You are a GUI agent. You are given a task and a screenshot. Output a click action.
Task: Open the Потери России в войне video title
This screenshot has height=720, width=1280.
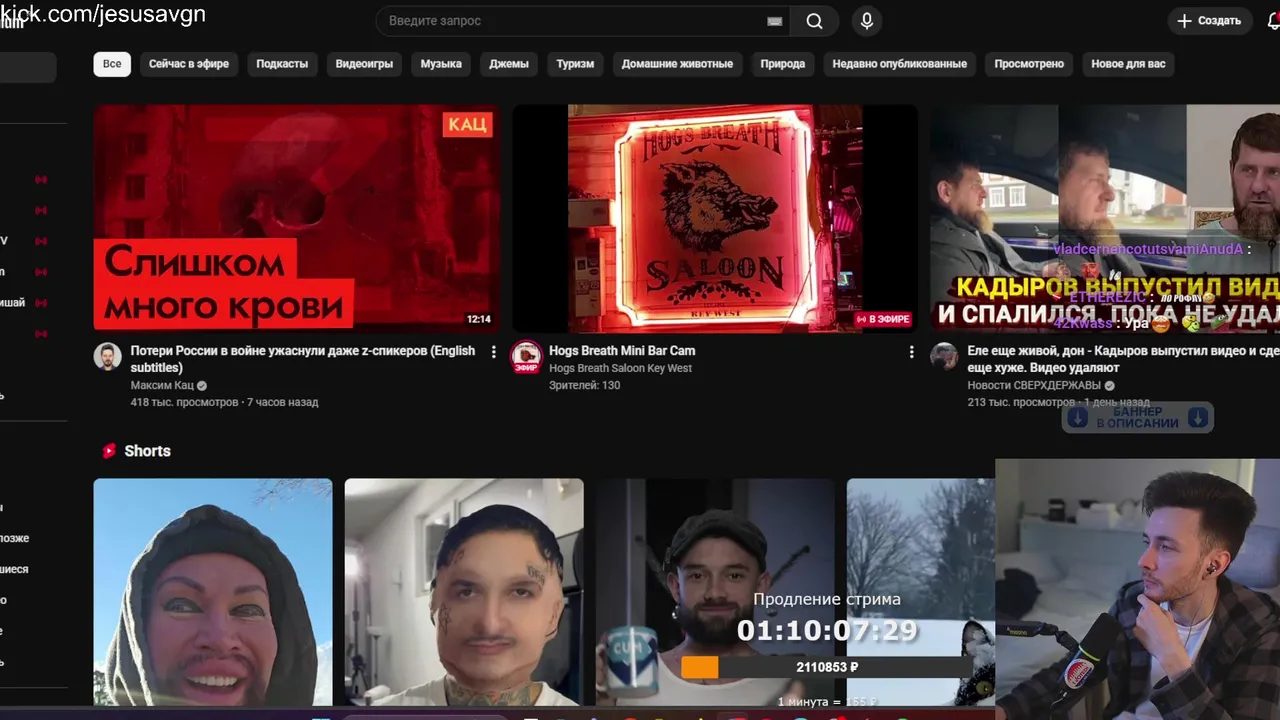coord(303,359)
